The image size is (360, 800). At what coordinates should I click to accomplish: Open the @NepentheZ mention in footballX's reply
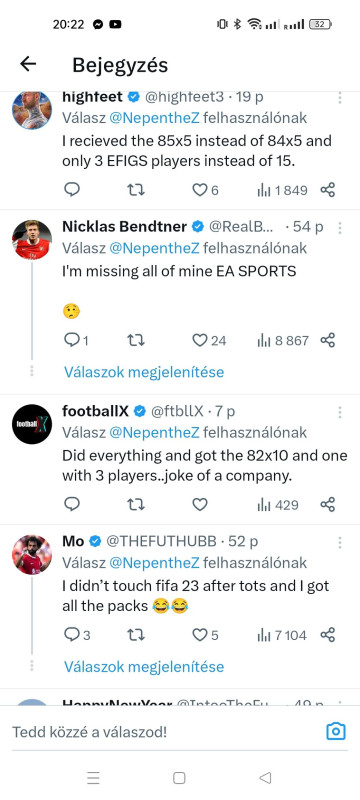154,433
